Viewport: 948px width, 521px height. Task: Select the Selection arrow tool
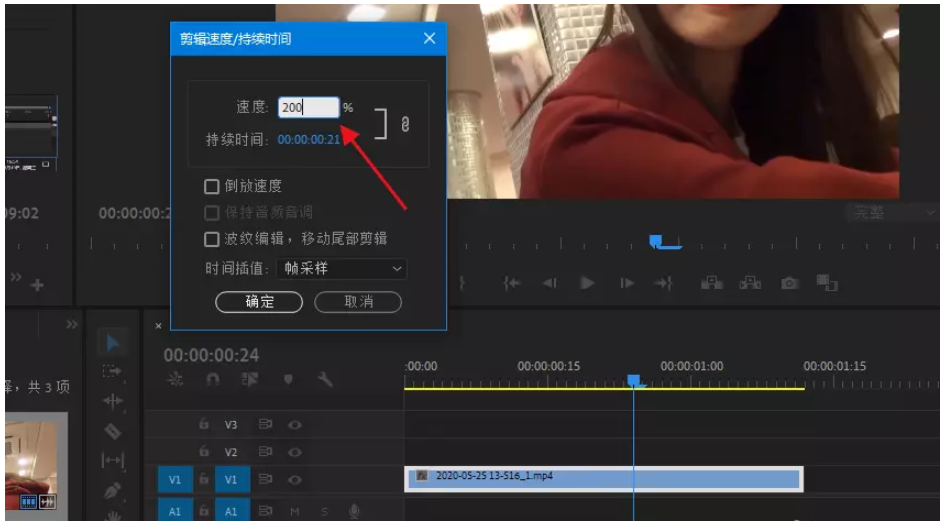tap(113, 343)
